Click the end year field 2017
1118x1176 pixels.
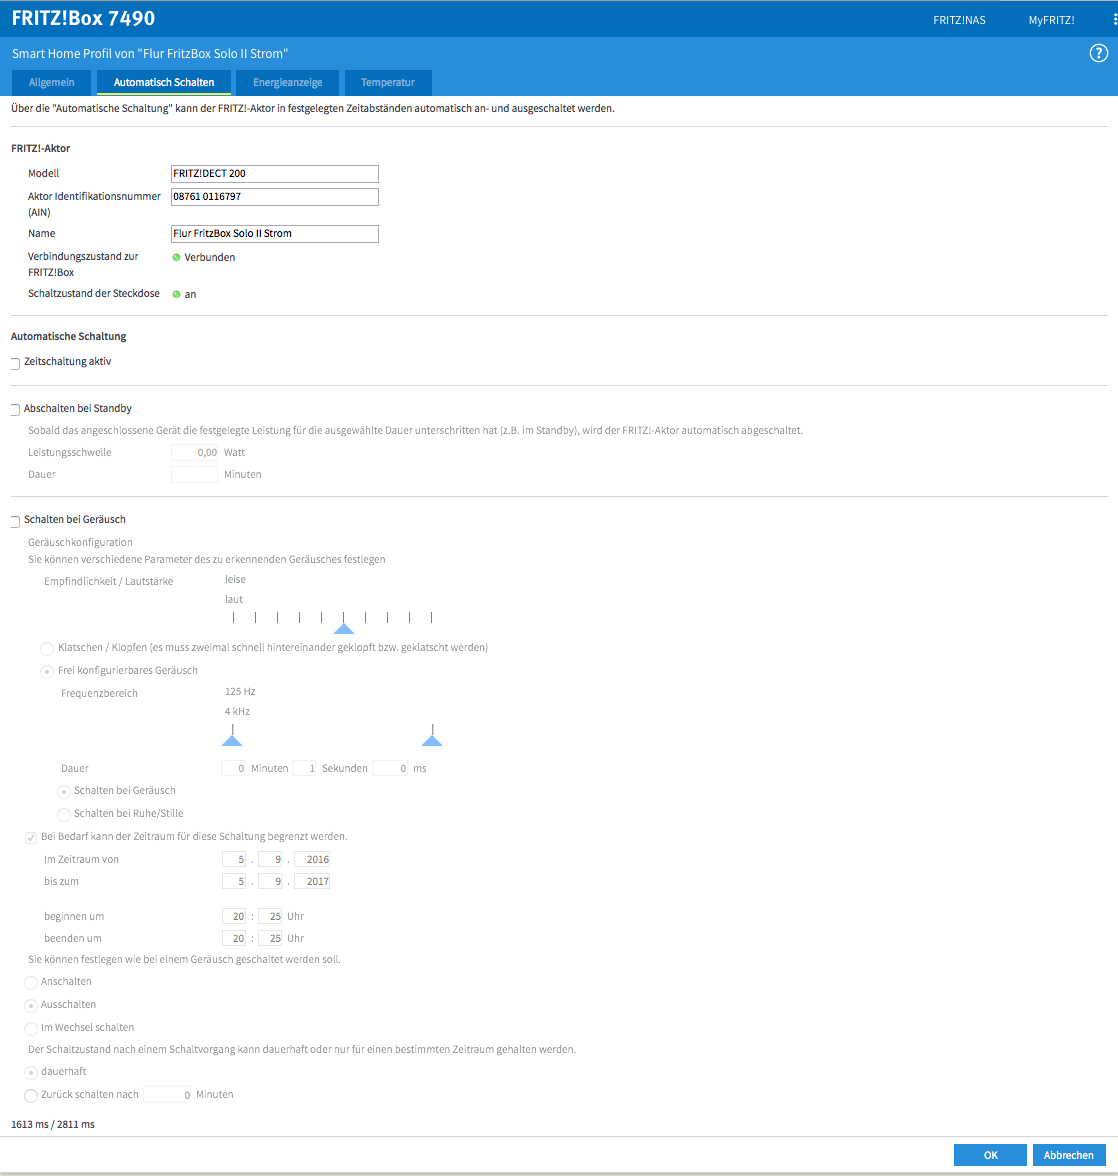coord(312,881)
